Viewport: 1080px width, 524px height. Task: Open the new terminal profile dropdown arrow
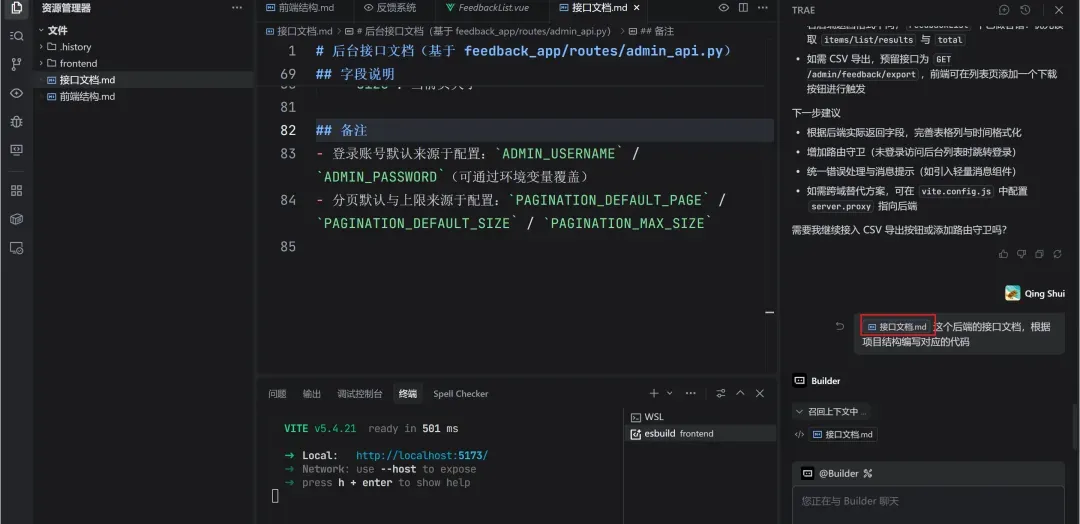click(669, 394)
